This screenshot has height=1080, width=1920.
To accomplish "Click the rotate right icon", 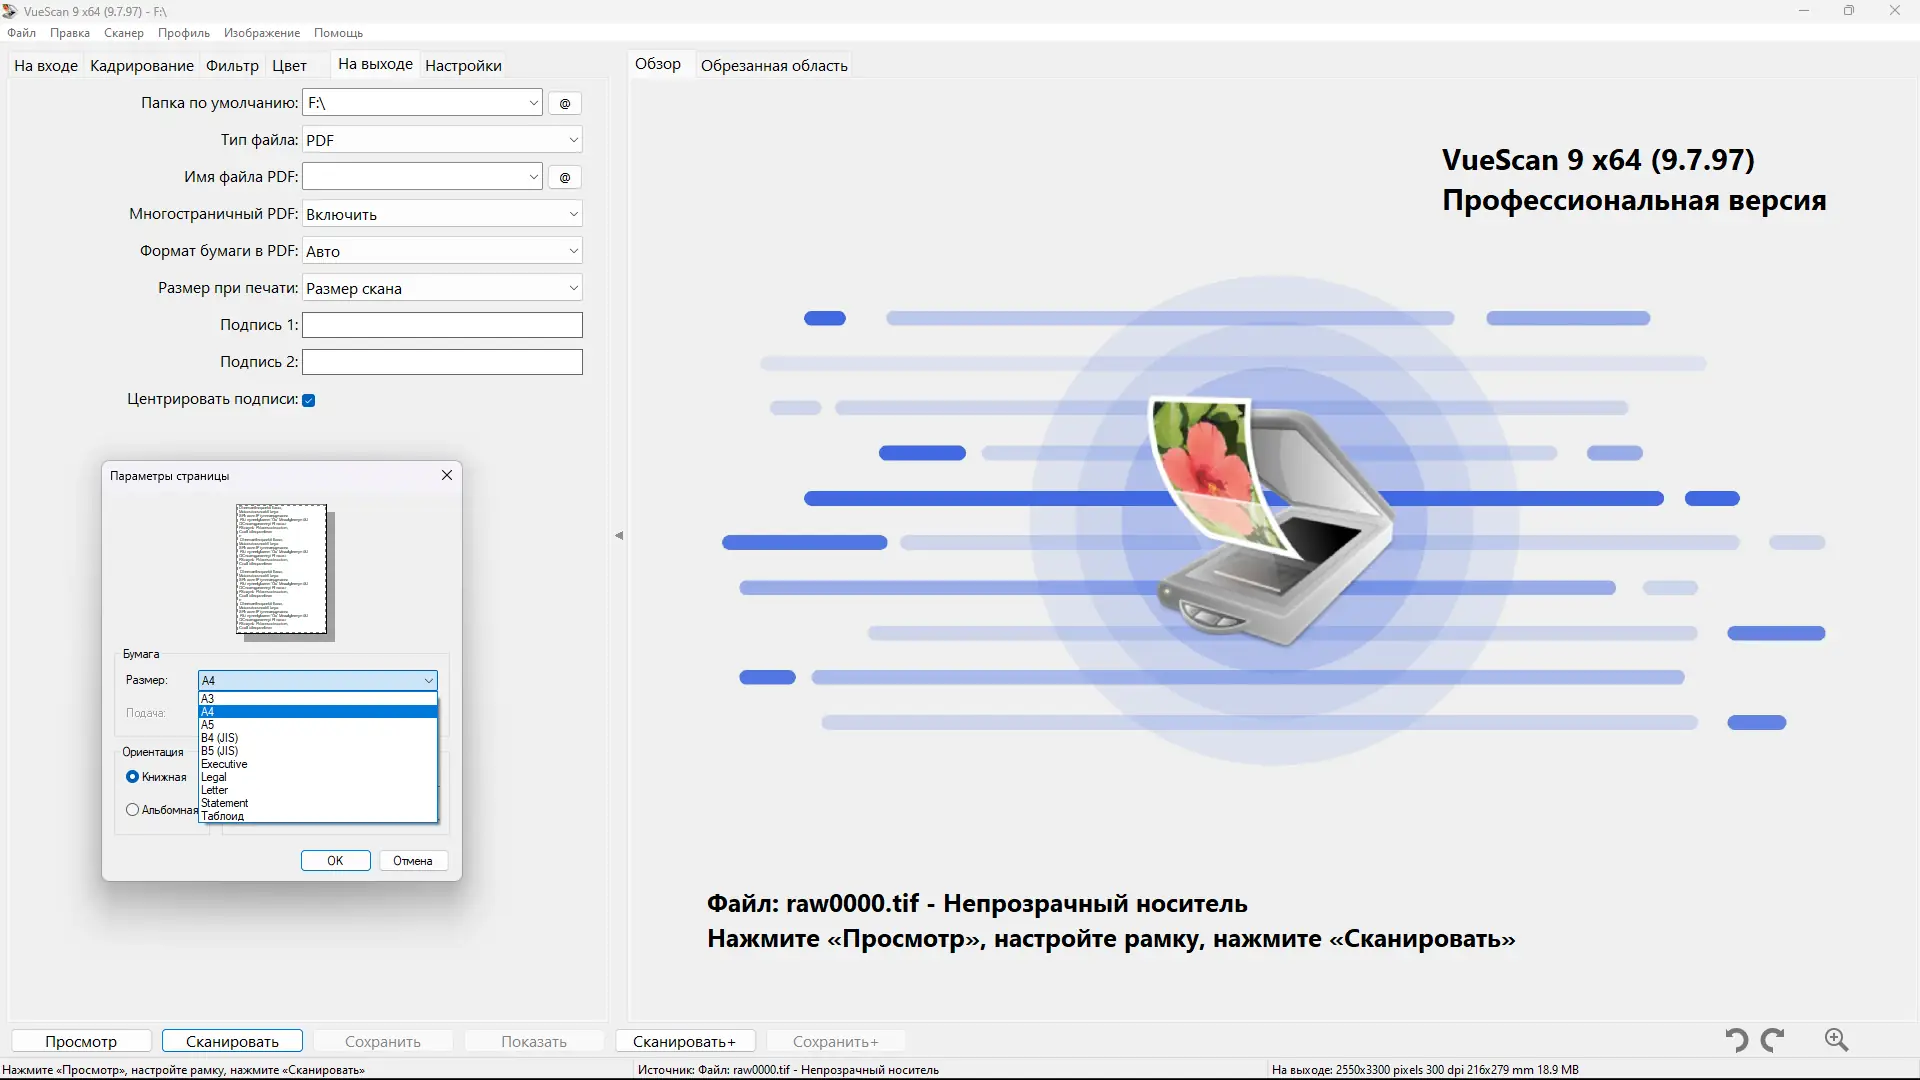I will coord(1773,1040).
